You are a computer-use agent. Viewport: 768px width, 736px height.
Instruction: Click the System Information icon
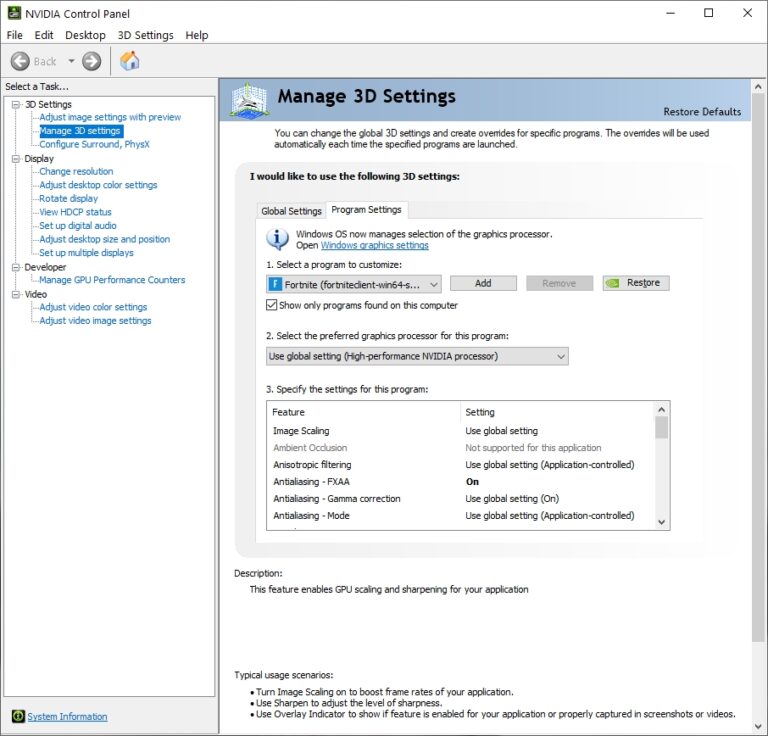18,716
